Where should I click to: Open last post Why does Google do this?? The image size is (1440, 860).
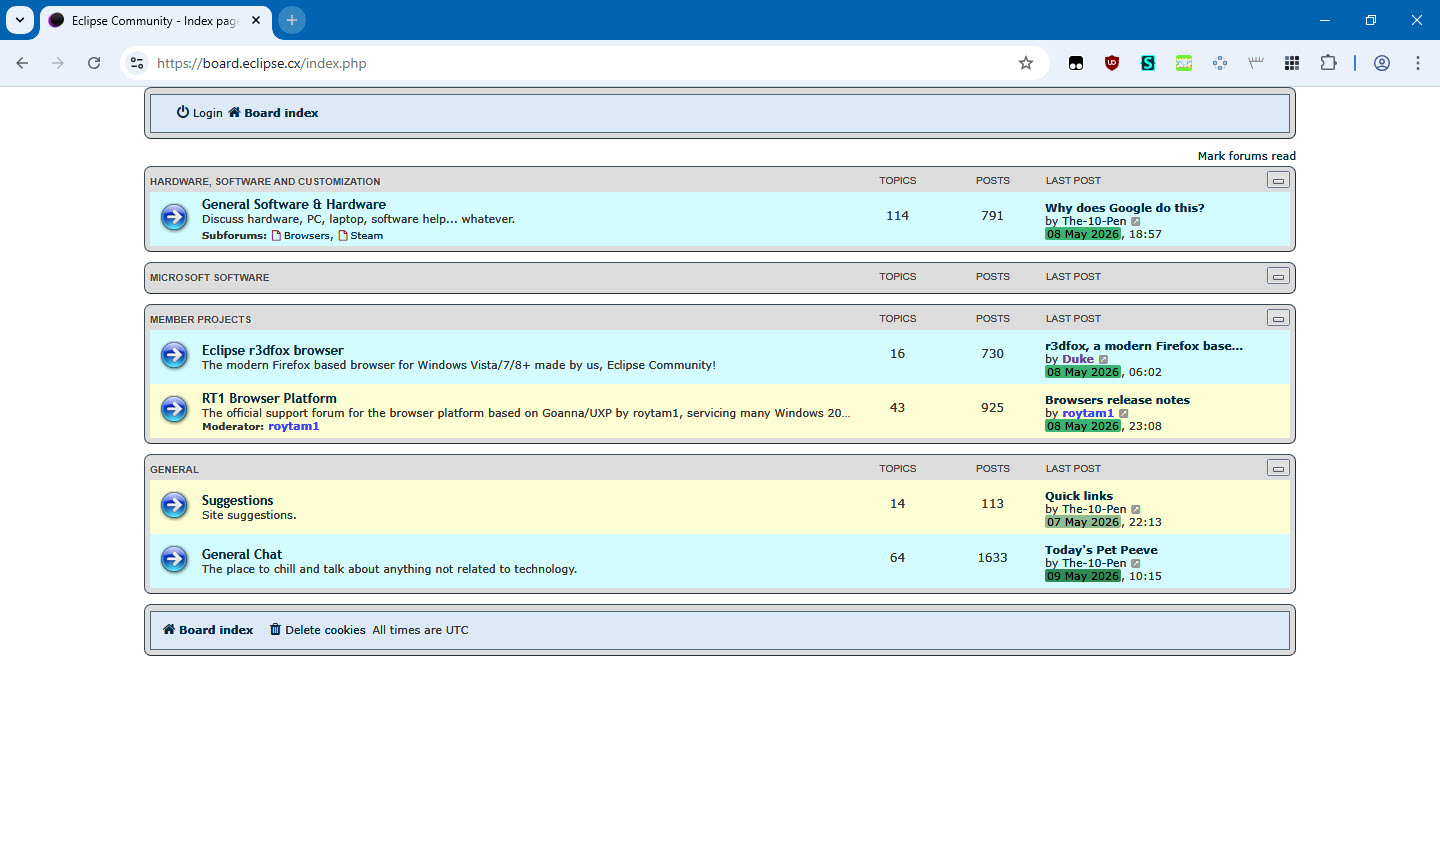[x=1125, y=208]
